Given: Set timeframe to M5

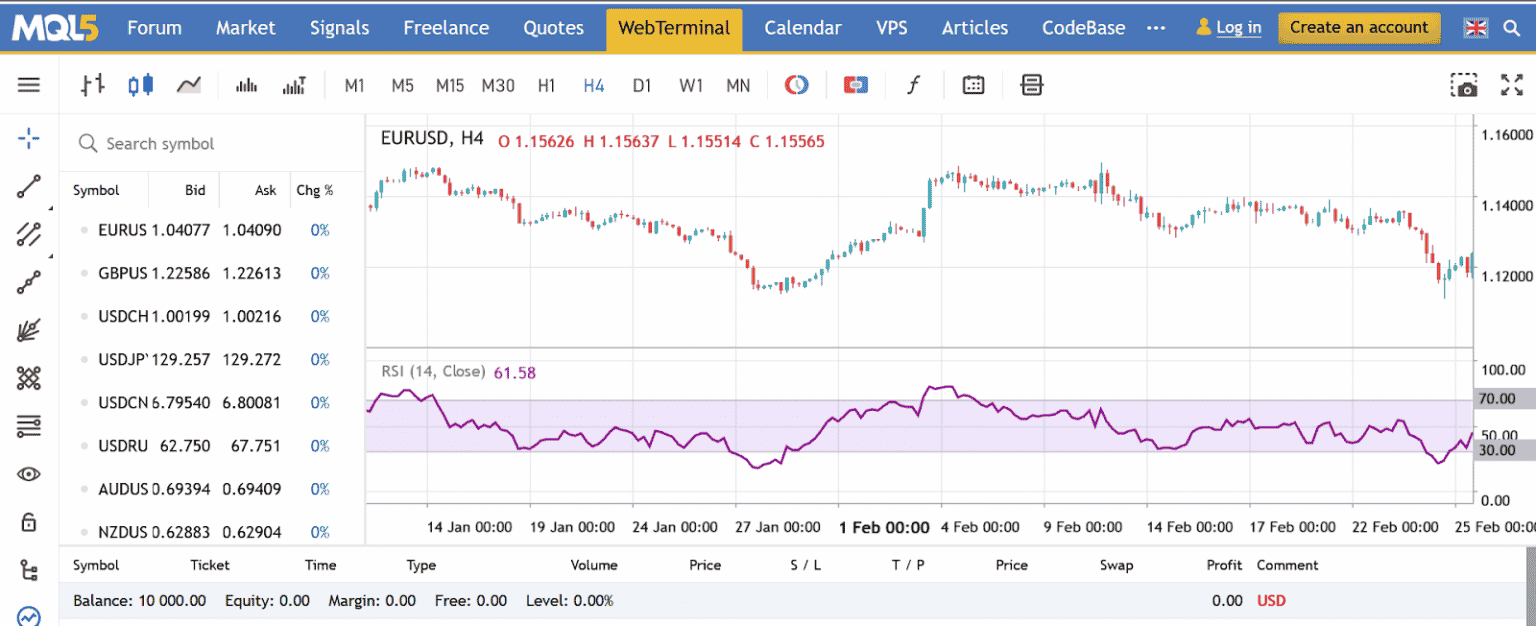Looking at the screenshot, I should tap(402, 86).
